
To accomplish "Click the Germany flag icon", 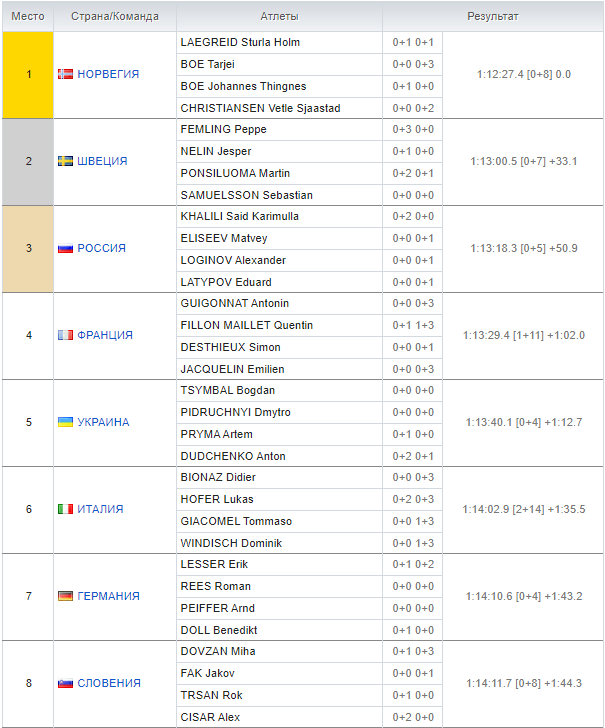I will 65,596.
